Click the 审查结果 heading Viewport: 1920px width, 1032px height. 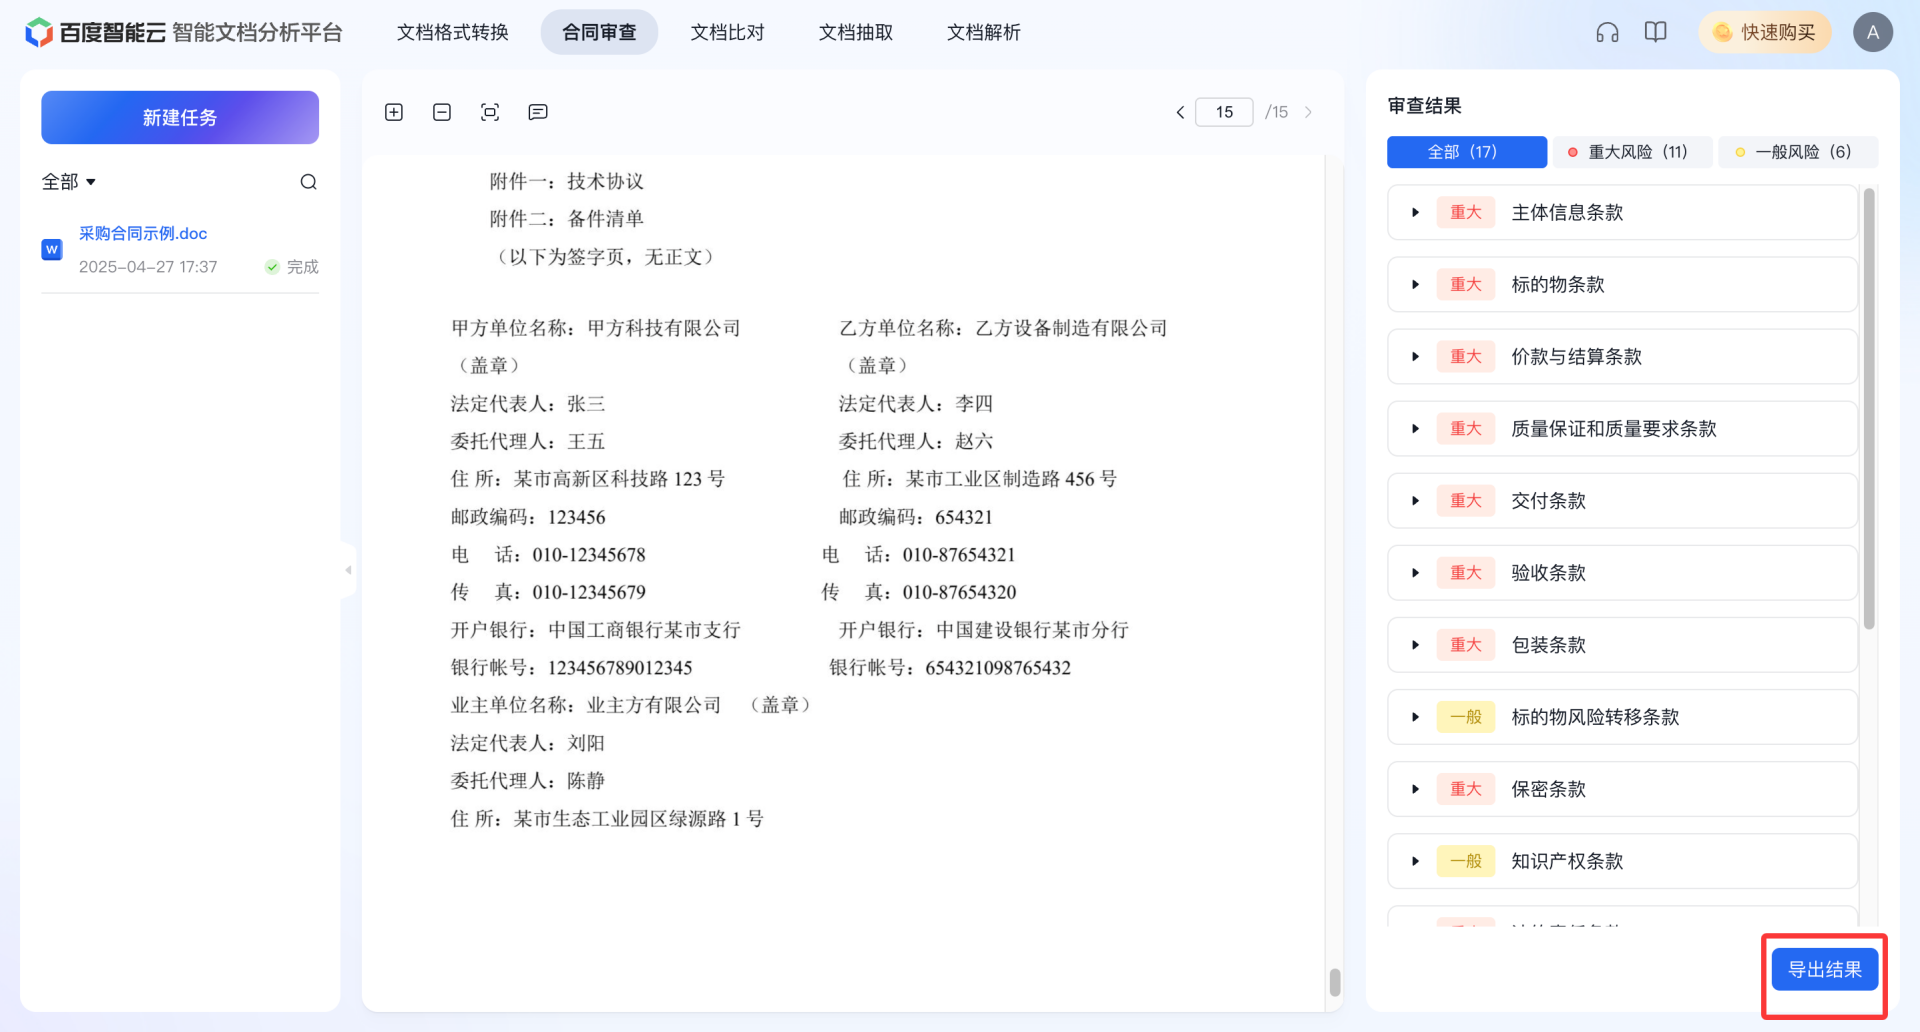tap(1425, 105)
